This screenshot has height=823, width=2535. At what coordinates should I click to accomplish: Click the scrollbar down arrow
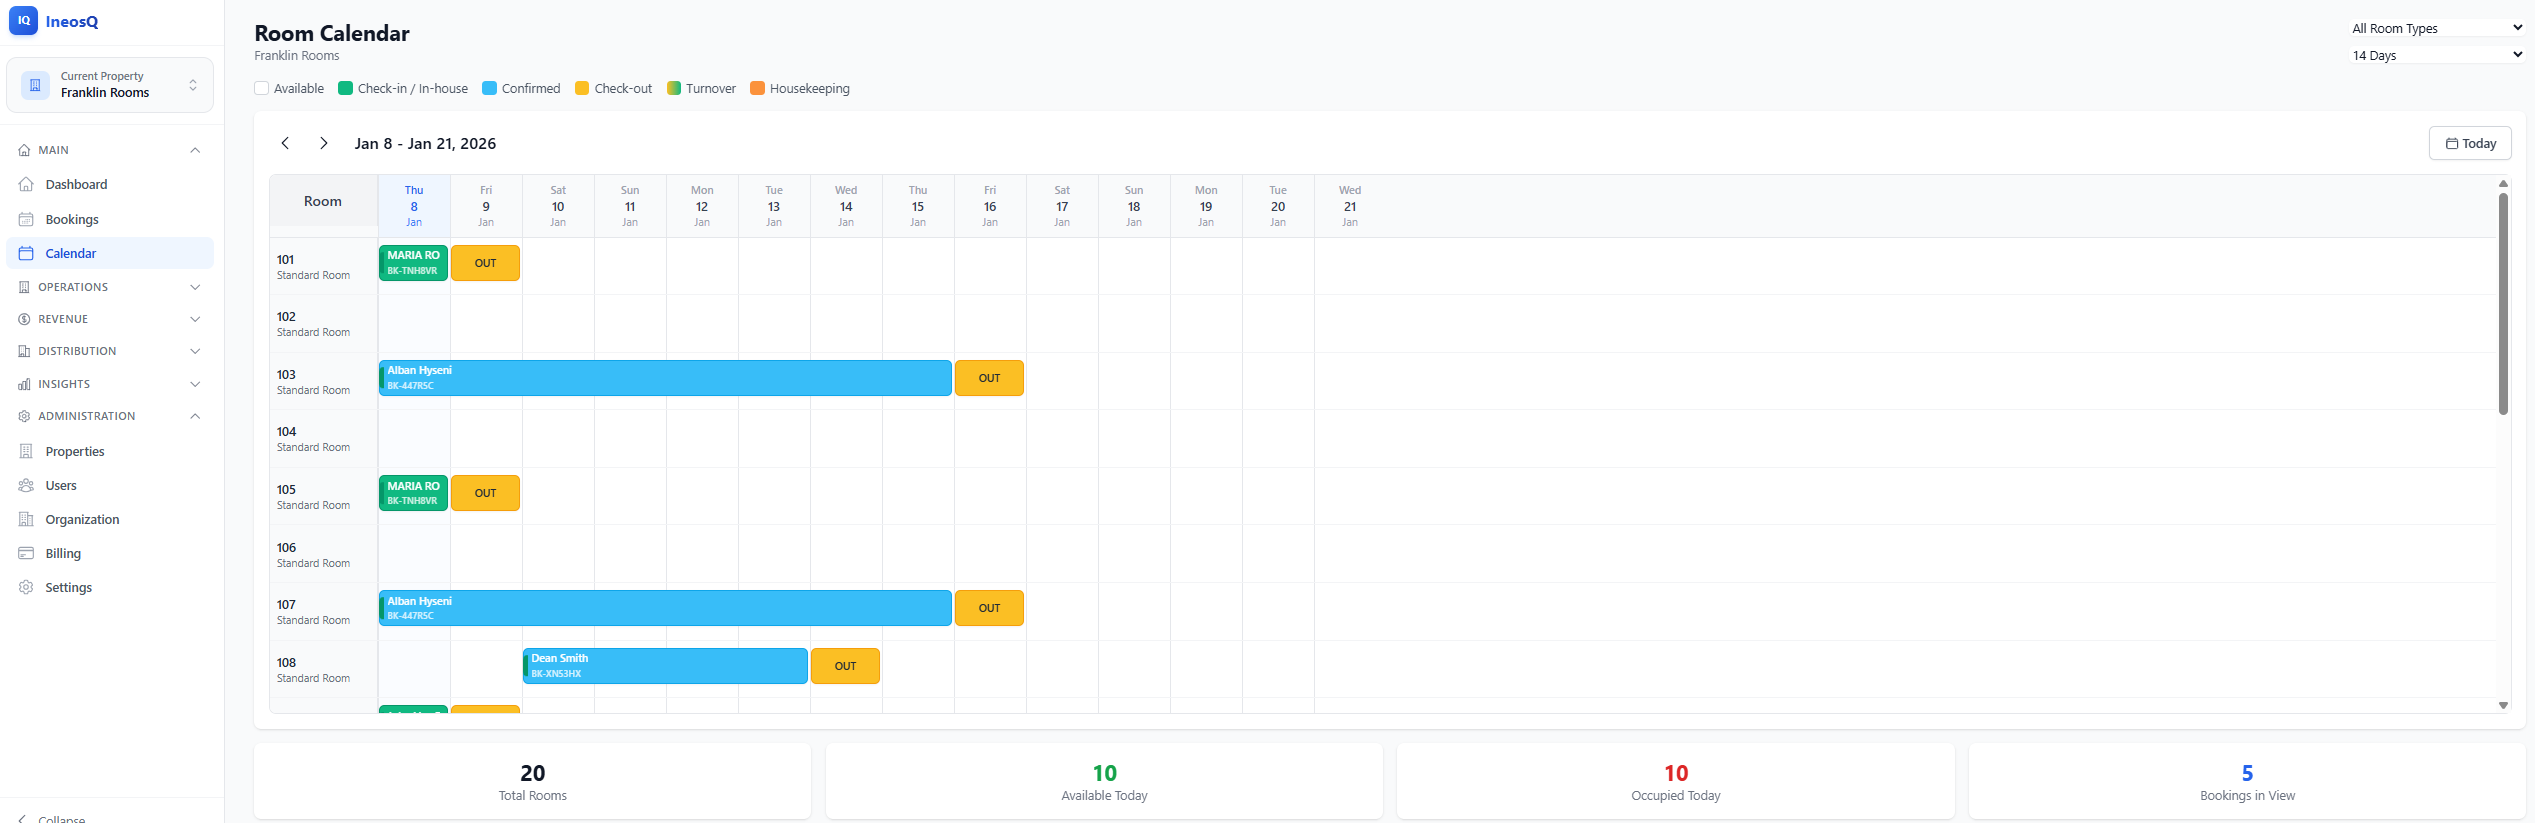pyautogui.click(x=2504, y=705)
